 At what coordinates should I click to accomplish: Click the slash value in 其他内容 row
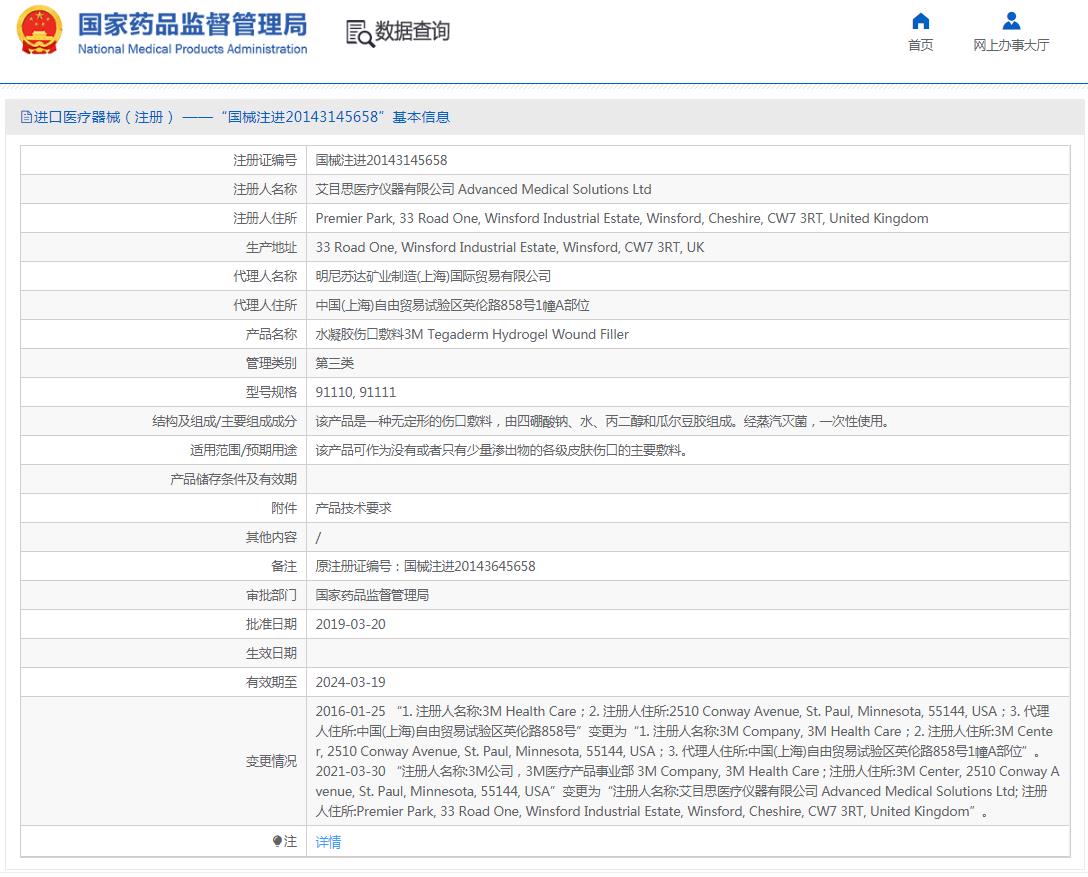point(318,538)
